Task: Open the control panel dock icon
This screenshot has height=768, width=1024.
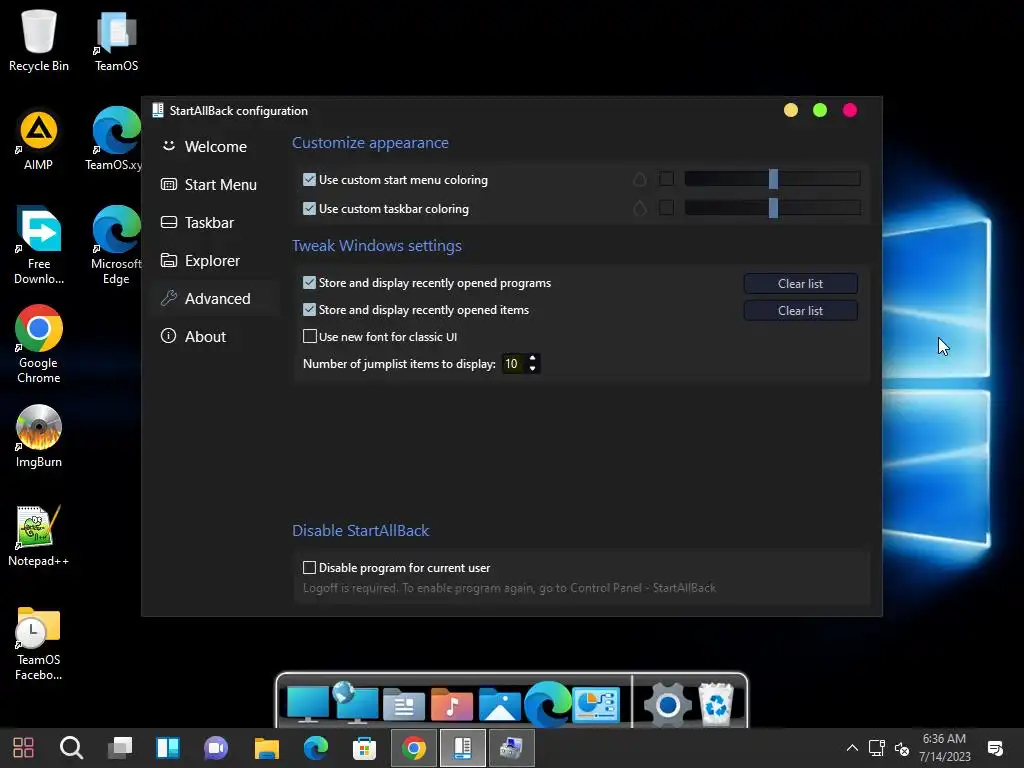Action: click(x=596, y=704)
